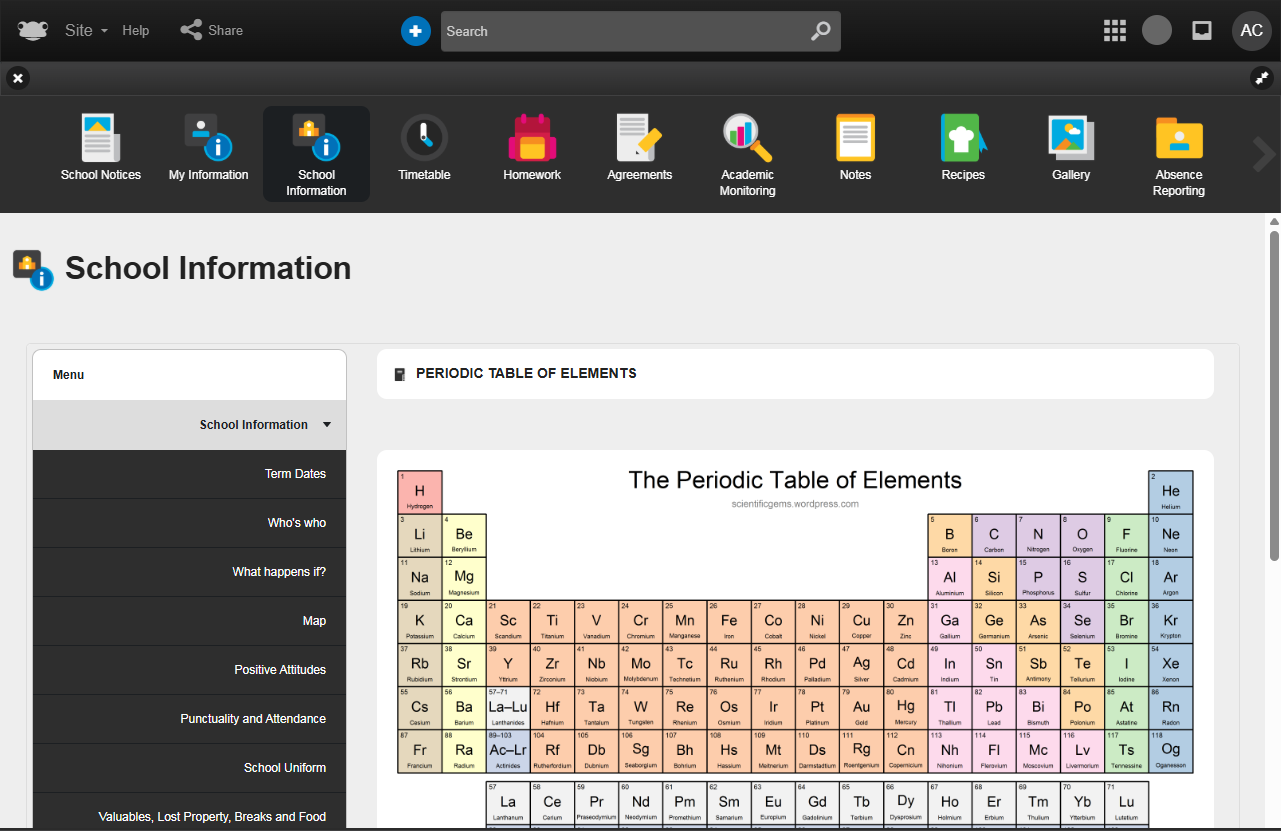Collapse the School Information menu section
The image size is (1281, 831).
(326, 425)
